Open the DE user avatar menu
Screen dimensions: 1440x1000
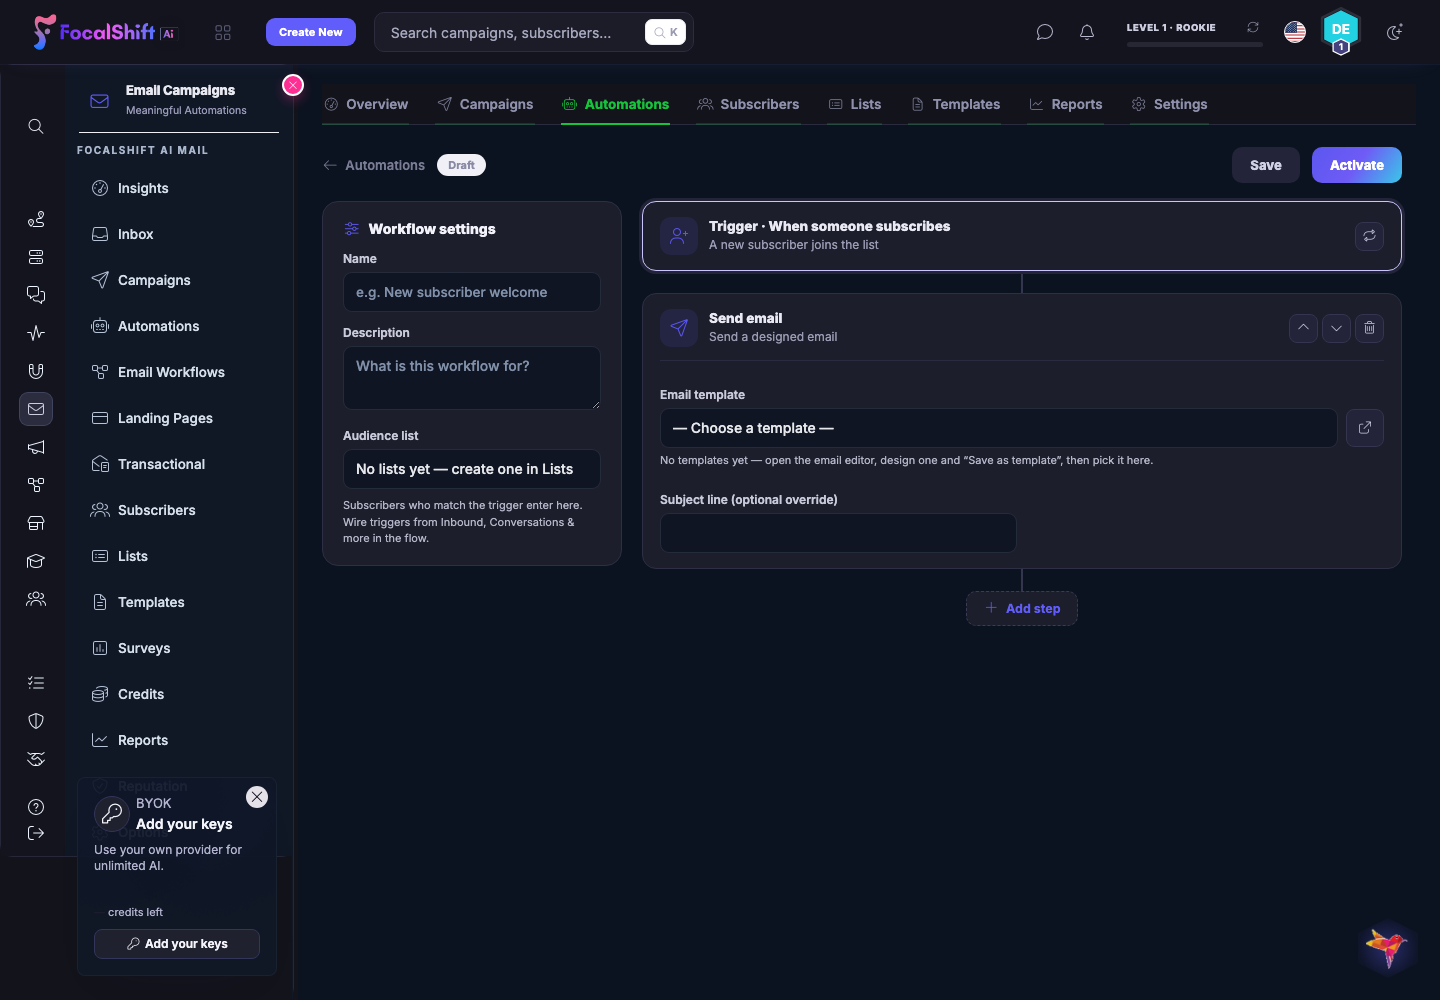(1341, 31)
